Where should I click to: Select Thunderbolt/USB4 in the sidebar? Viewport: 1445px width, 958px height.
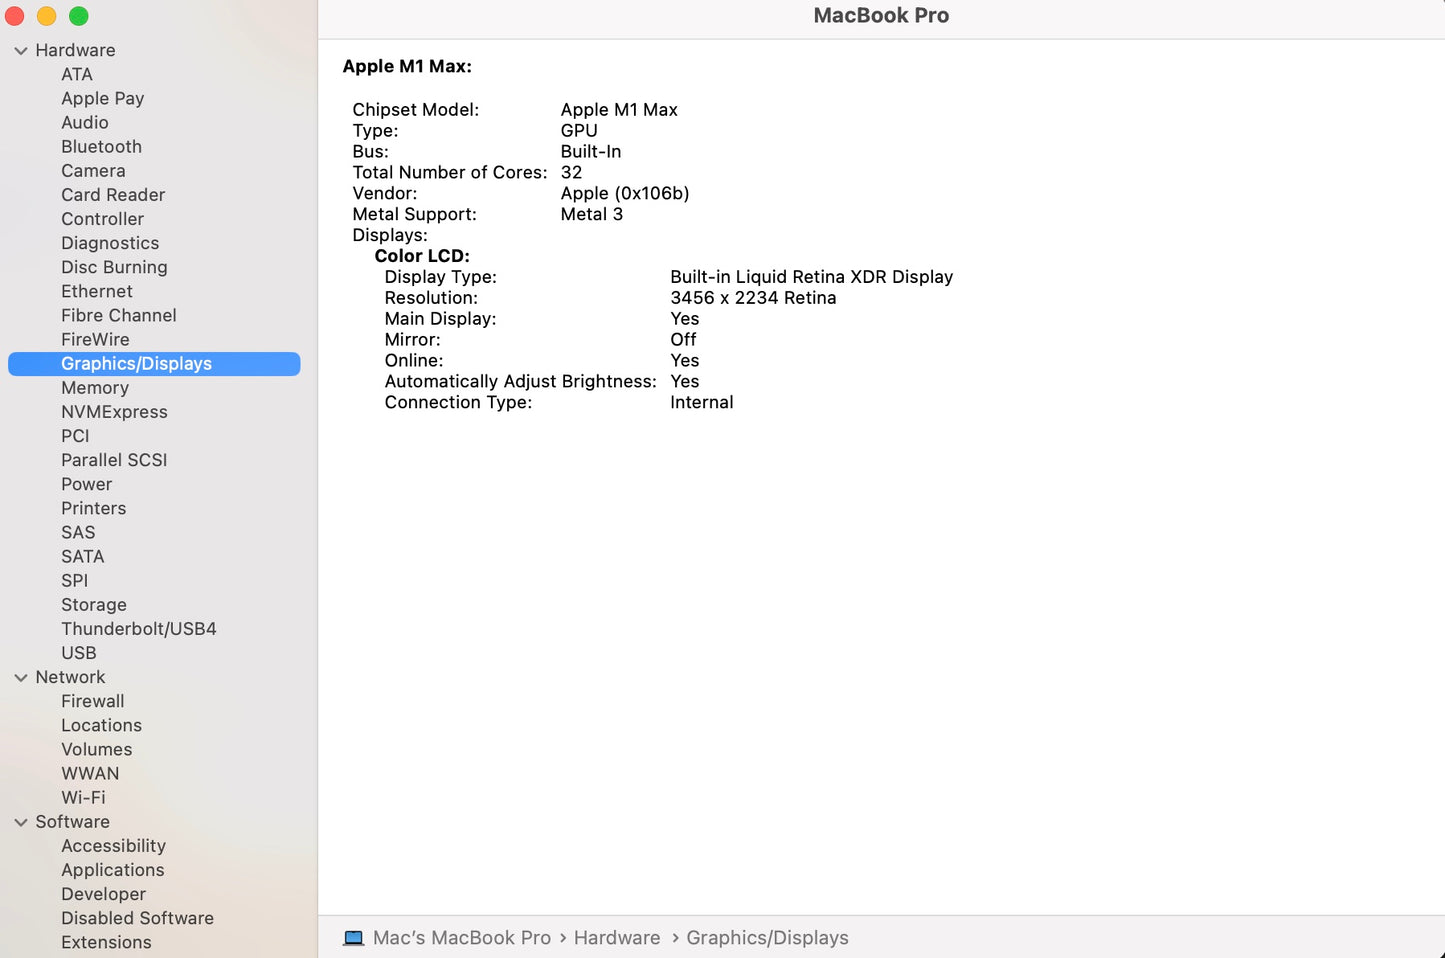(138, 629)
